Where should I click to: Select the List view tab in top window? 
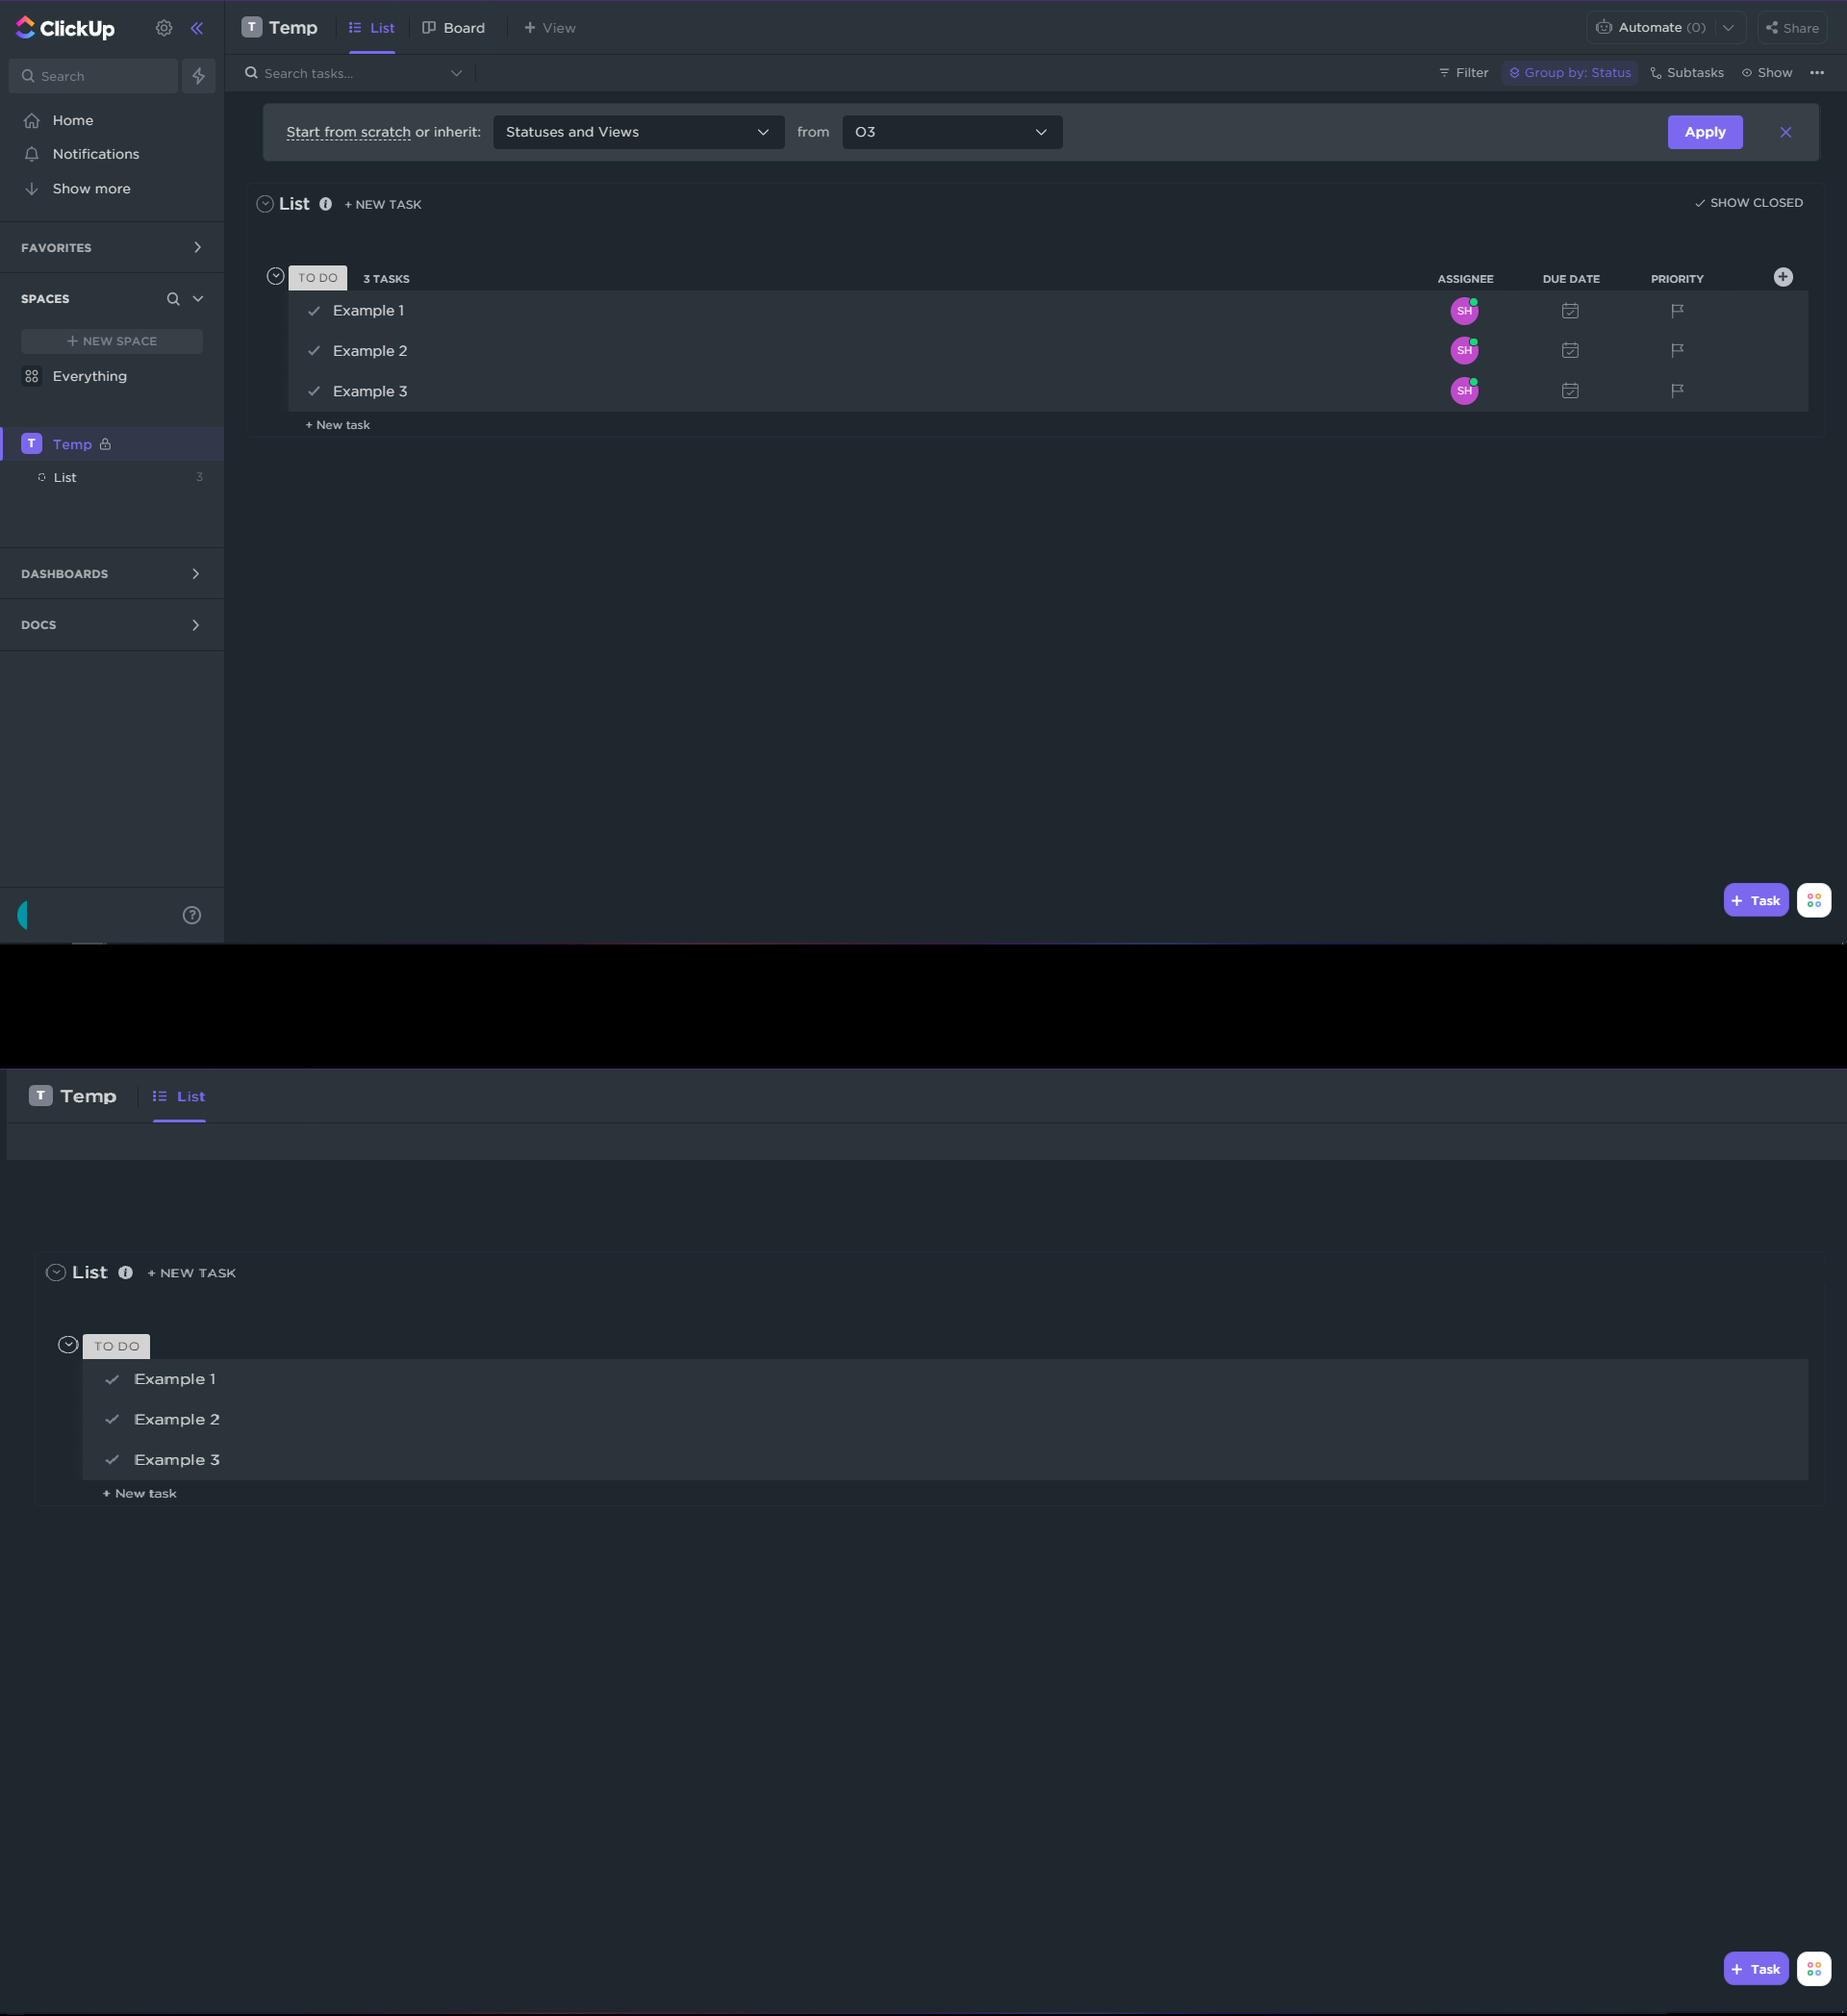point(371,28)
